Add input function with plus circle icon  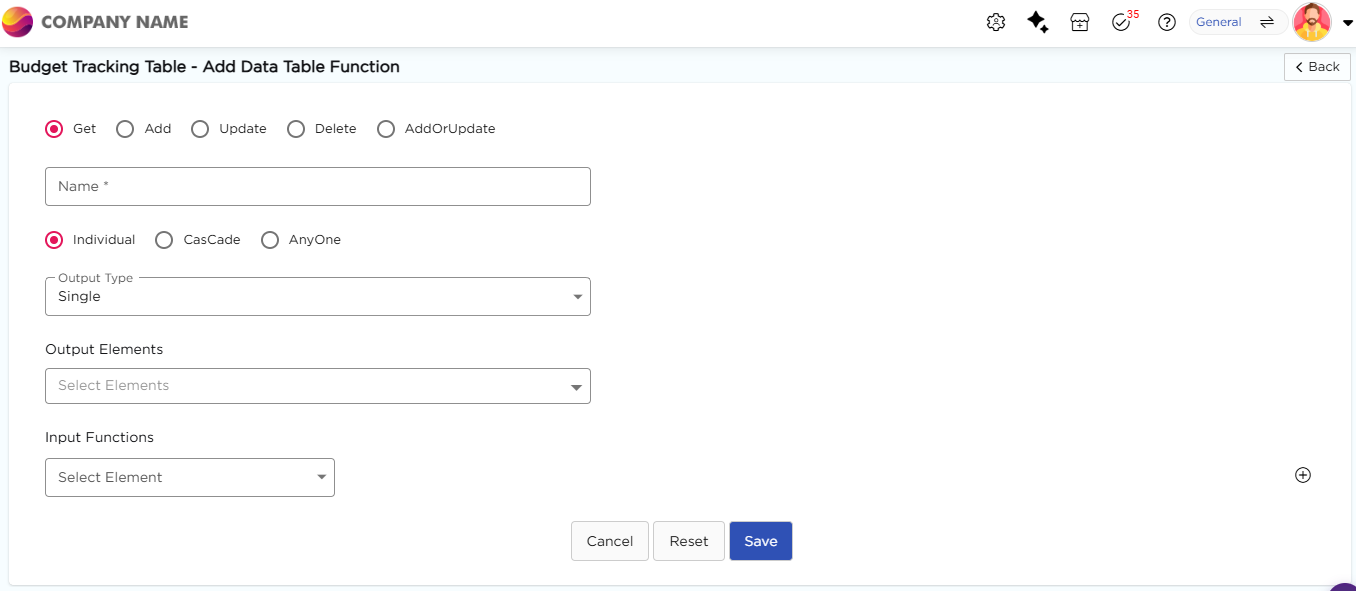click(1302, 475)
